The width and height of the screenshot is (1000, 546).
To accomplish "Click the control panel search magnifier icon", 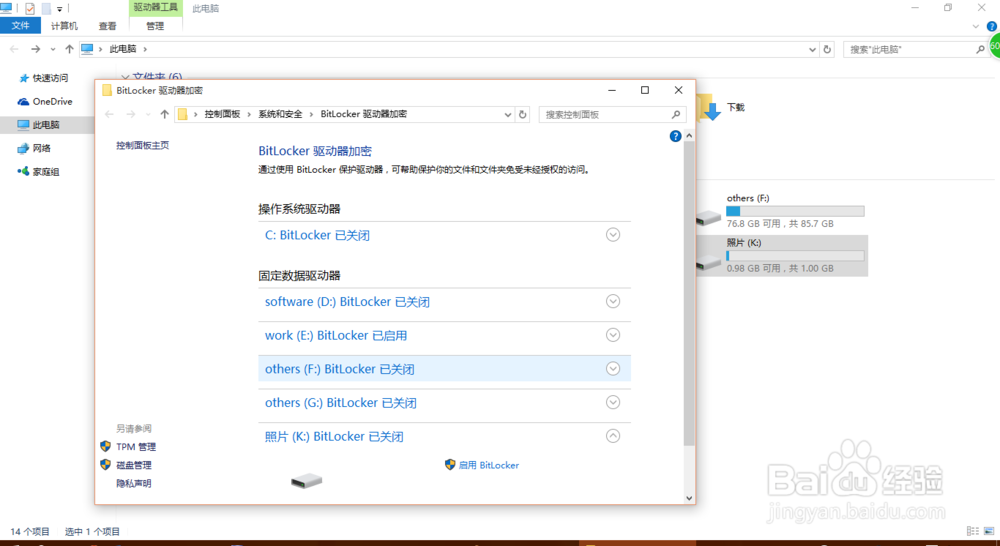I will pyautogui.click(x=676, y=115).
